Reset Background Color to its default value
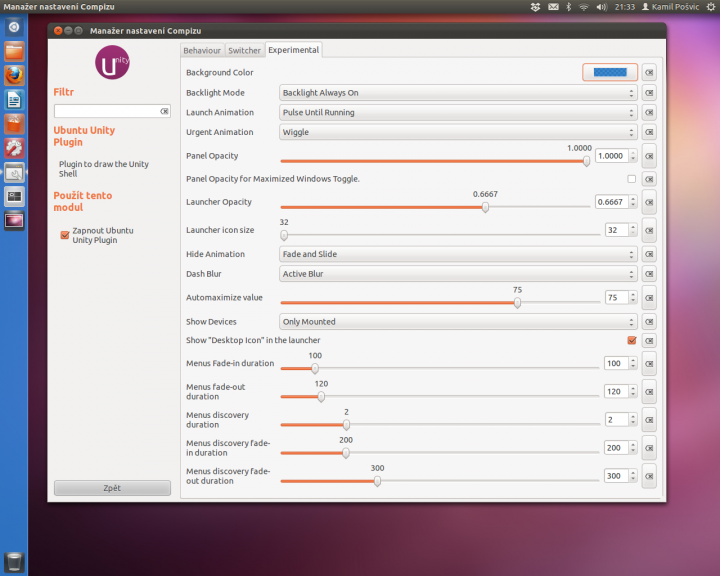Image resolution: width=720 pixels, height=576 pixels. pyautogui.click(x=649, y=72)
